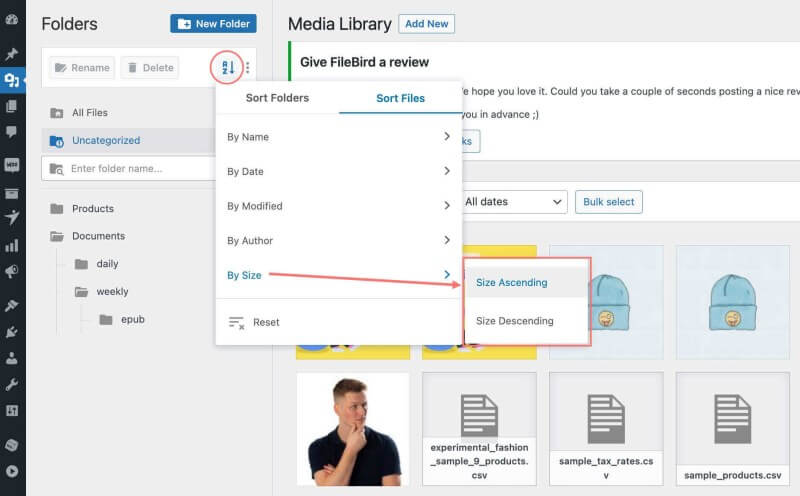The height and width of the screenshot is (496, 800).
Task: Open the All dates dropdown
Action: pos(513,202)
